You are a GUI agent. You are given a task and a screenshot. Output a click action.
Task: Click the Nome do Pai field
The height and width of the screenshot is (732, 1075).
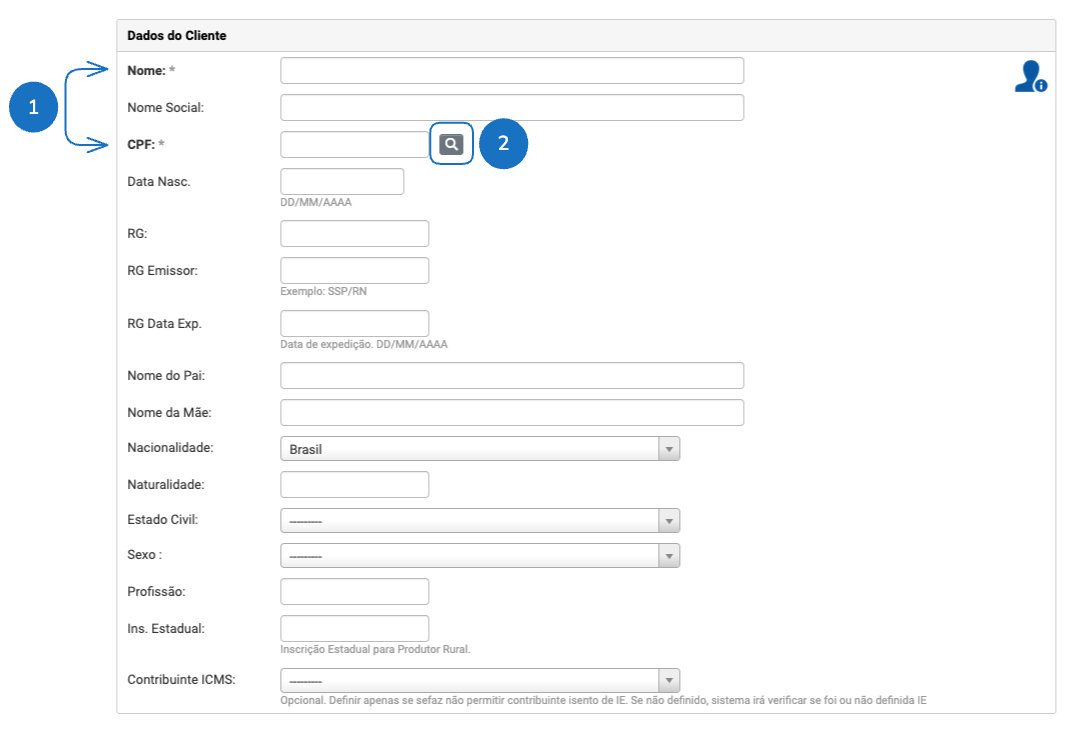(x=512, y=376)
